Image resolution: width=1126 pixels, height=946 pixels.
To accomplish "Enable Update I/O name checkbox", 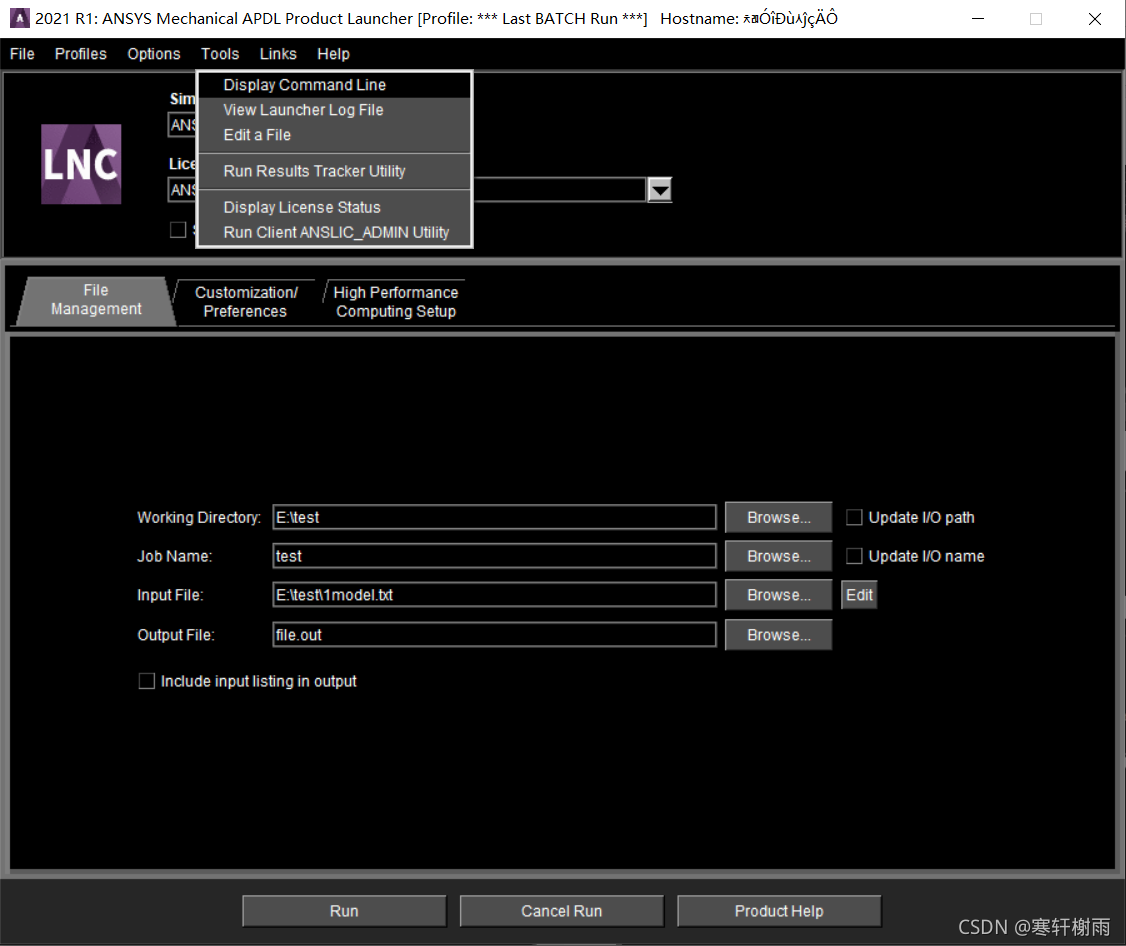I will point(854,556).
